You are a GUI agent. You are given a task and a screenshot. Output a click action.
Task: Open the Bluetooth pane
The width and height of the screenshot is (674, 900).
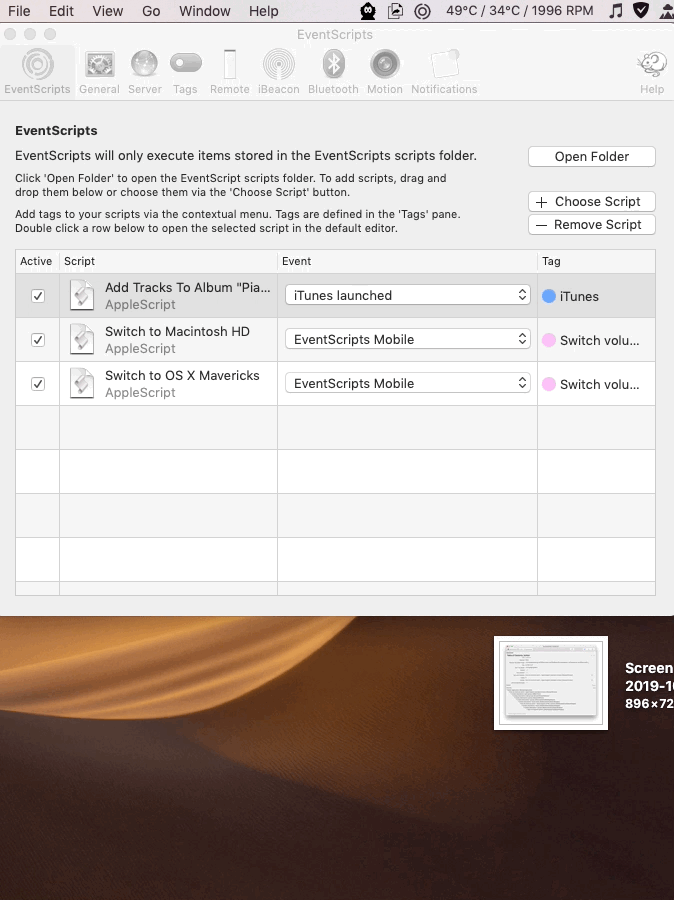coord(333,72)
